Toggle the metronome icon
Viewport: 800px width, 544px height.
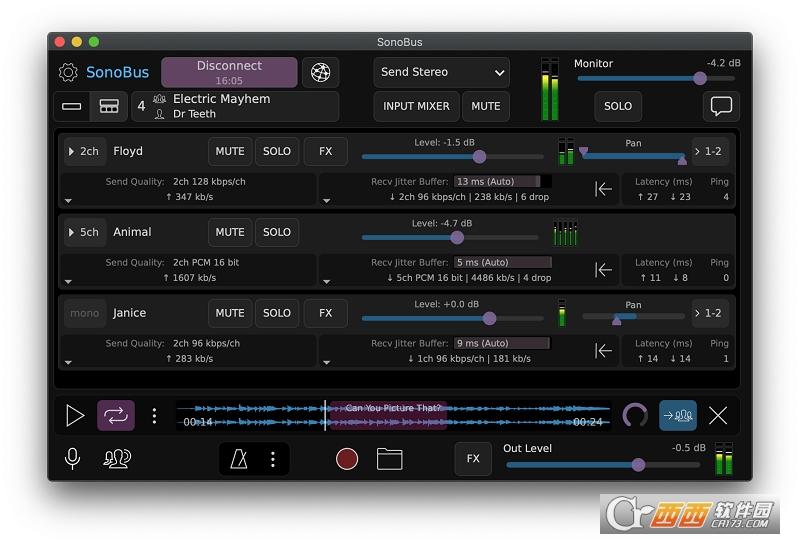[x=238, y=459]
